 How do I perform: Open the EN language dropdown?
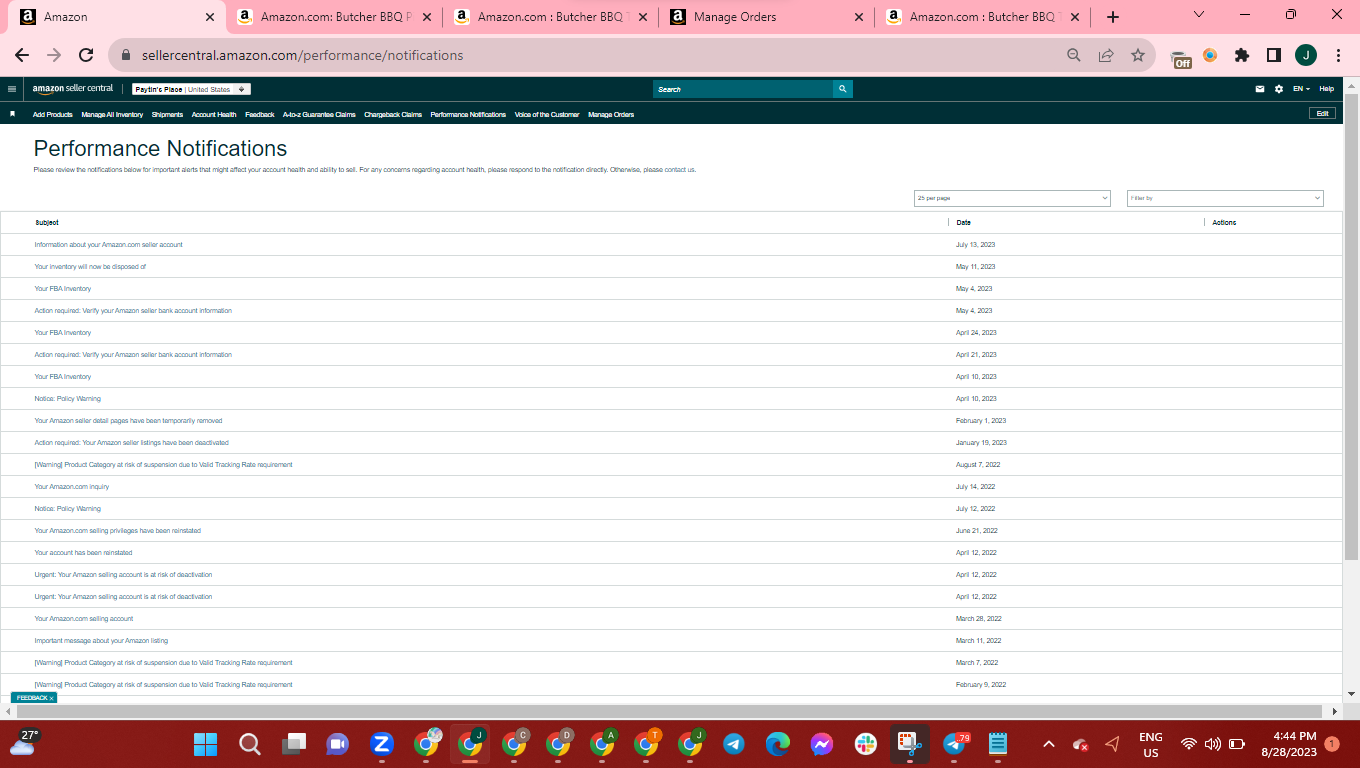1301,89
